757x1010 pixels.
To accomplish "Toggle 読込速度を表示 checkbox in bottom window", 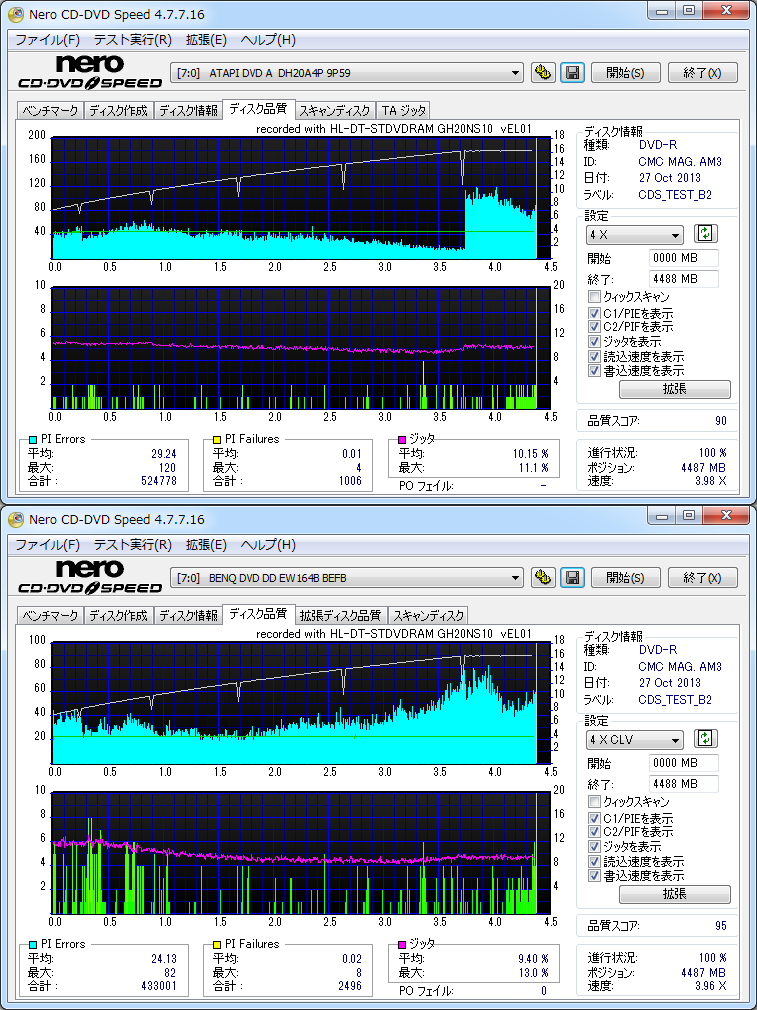I will tap(594, 861).
